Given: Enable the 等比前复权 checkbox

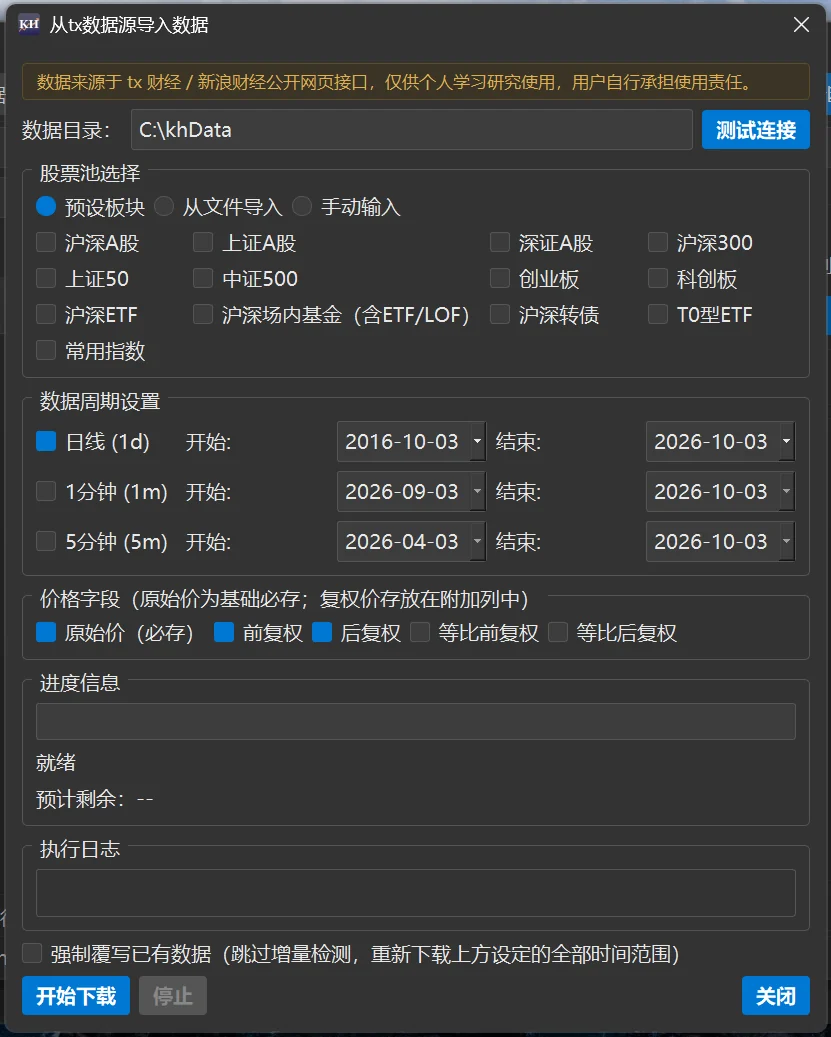Looking at the screenshot, I should [420, 632].
